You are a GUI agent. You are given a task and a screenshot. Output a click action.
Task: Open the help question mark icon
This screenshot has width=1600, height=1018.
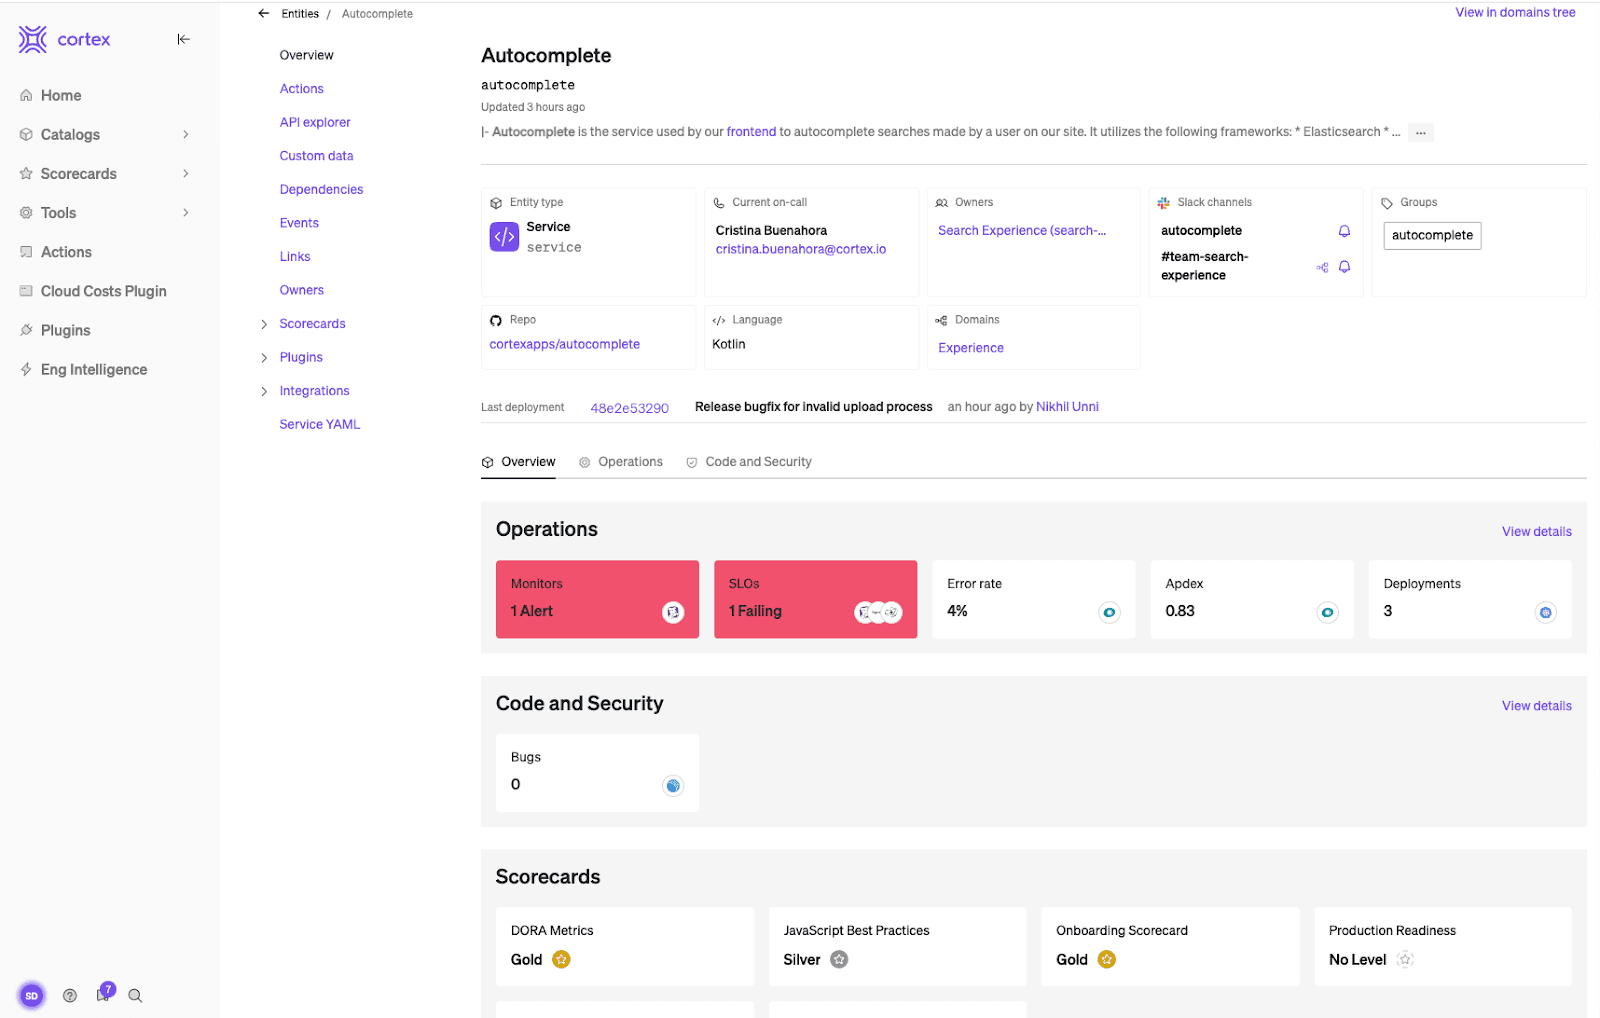click(70, 995)
